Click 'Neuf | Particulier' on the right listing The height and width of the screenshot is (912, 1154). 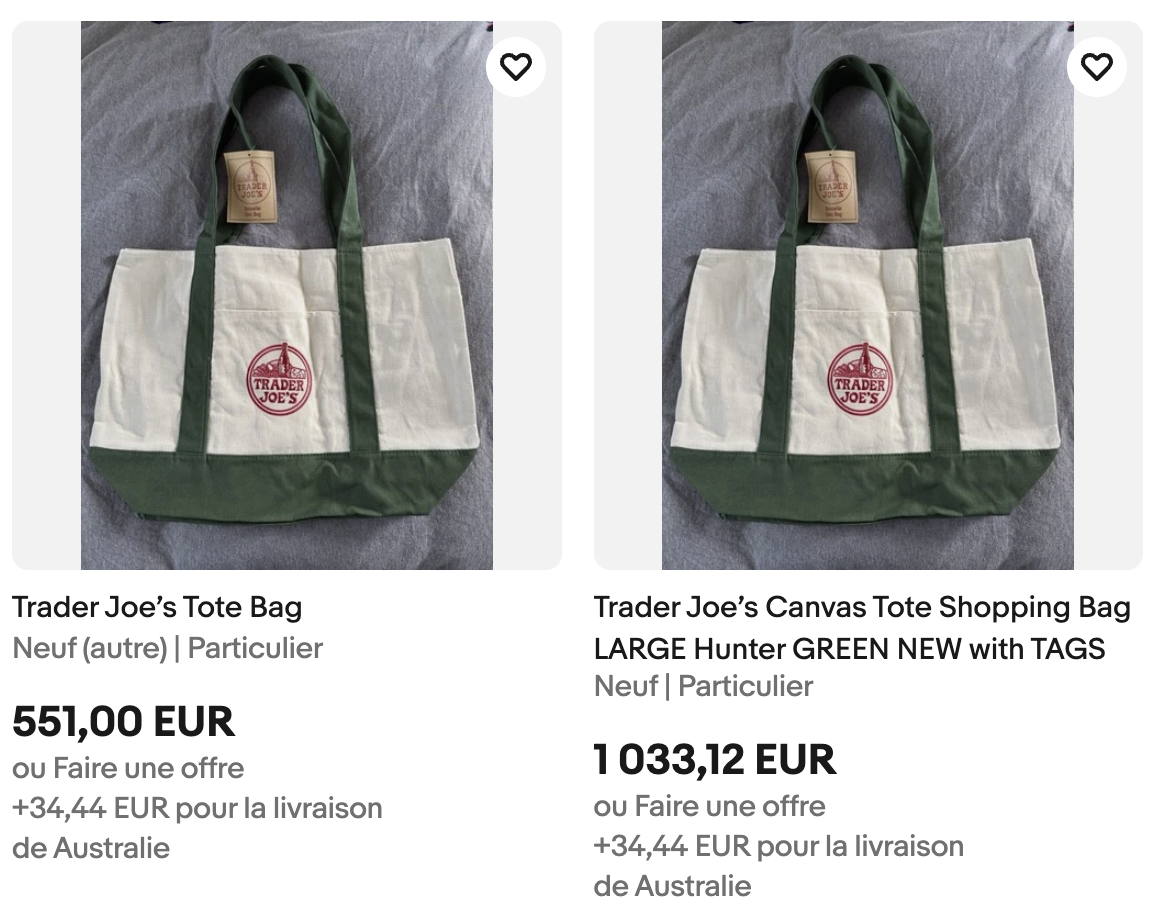pyautogui.click(x=704, y=687)
